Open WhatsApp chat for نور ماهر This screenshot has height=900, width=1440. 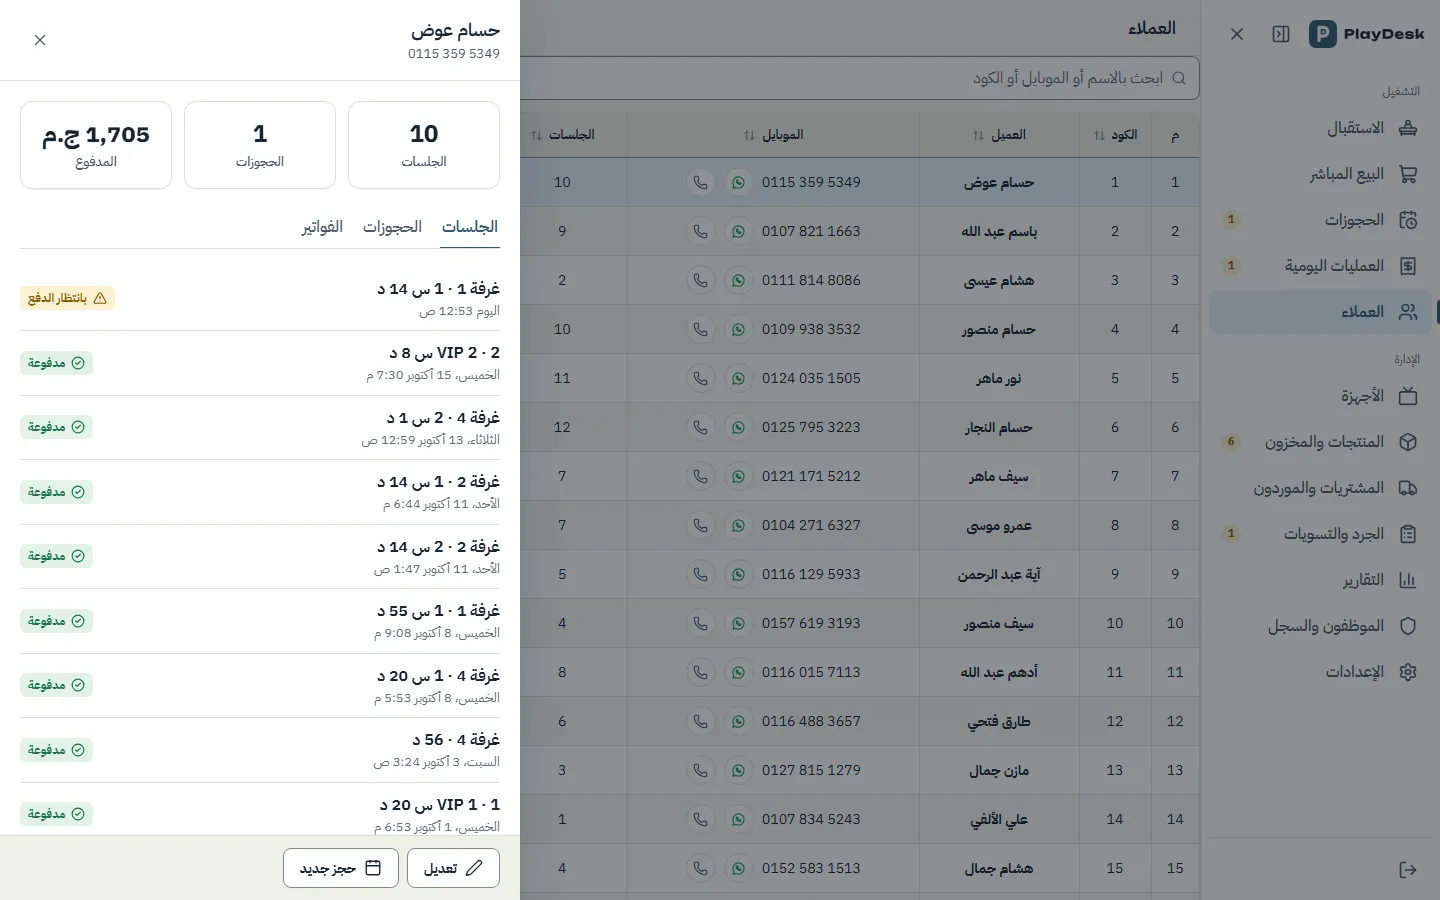click(x=738, y=378)
